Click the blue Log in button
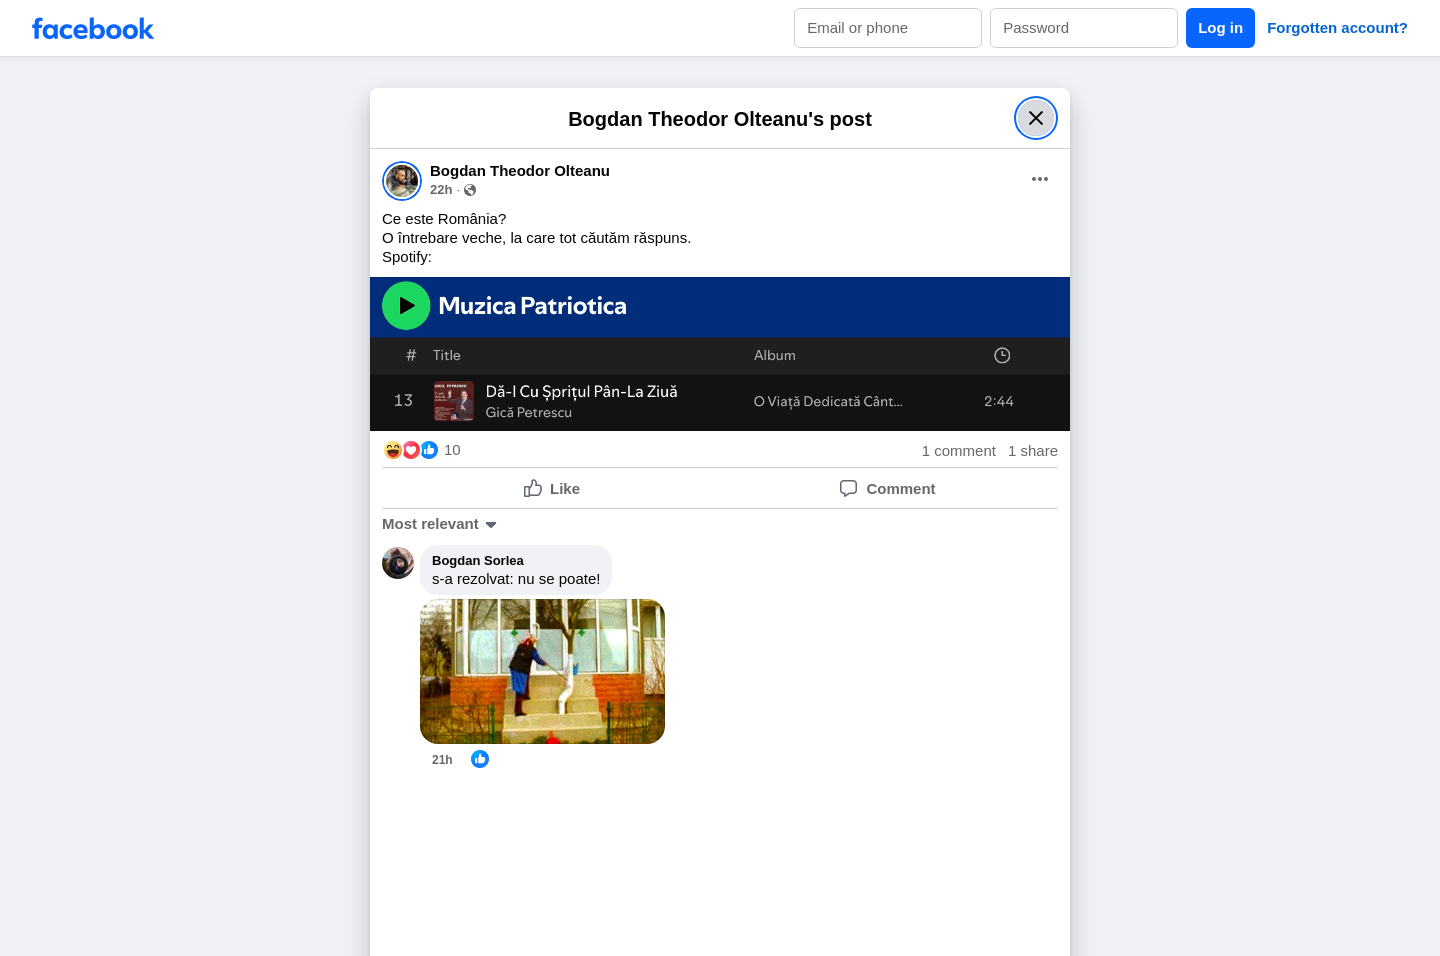The width and height of the screenshot is (1440, 956). tap(1219, 28)
